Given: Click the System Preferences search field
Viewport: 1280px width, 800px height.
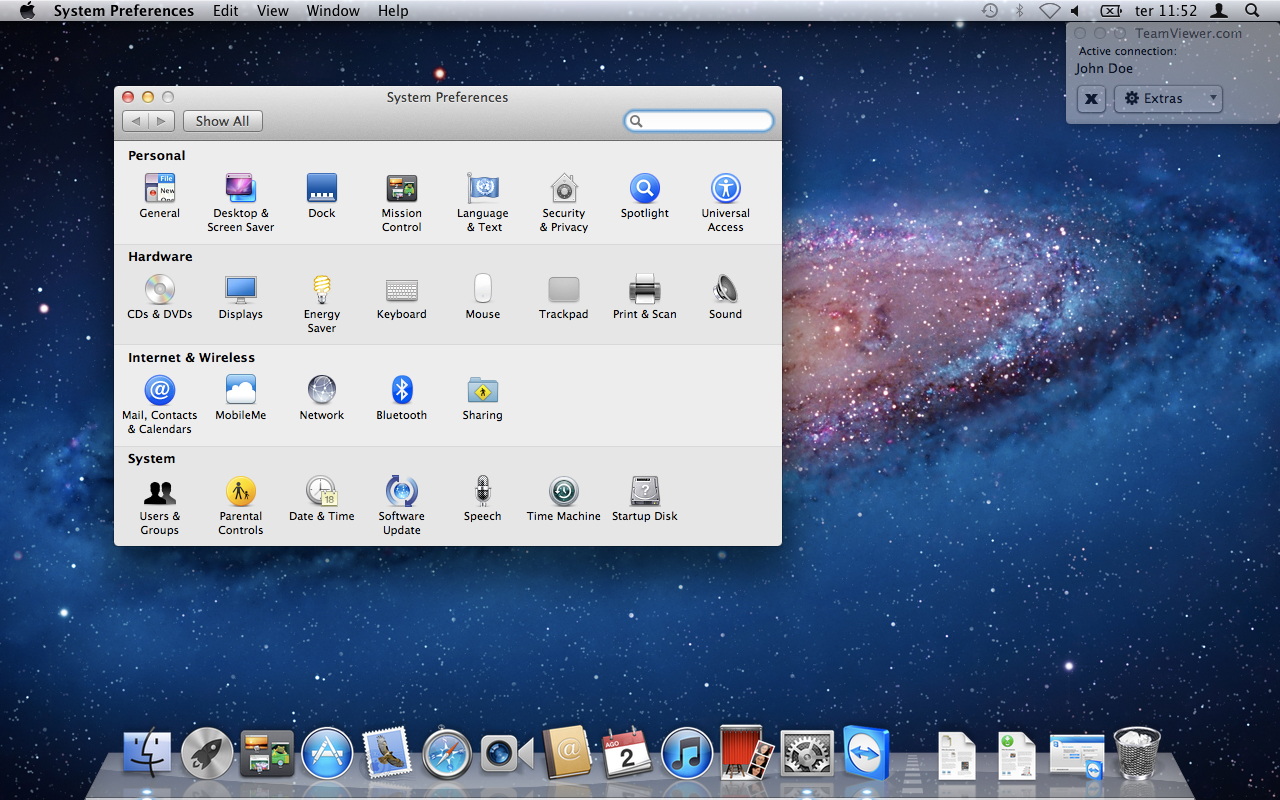Looking at the screenshot, I should coord(705,121).
